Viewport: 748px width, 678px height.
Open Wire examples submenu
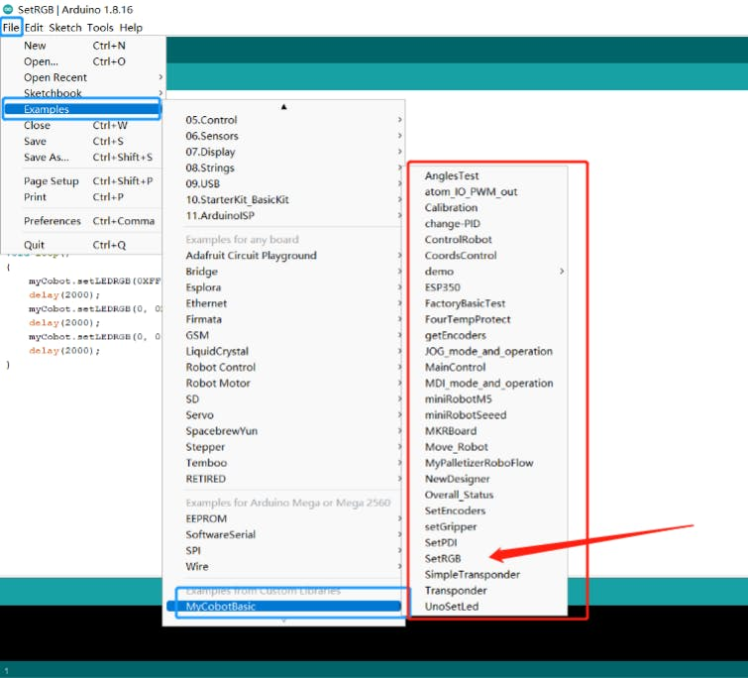pyautogui.click(x=284, y=566)
